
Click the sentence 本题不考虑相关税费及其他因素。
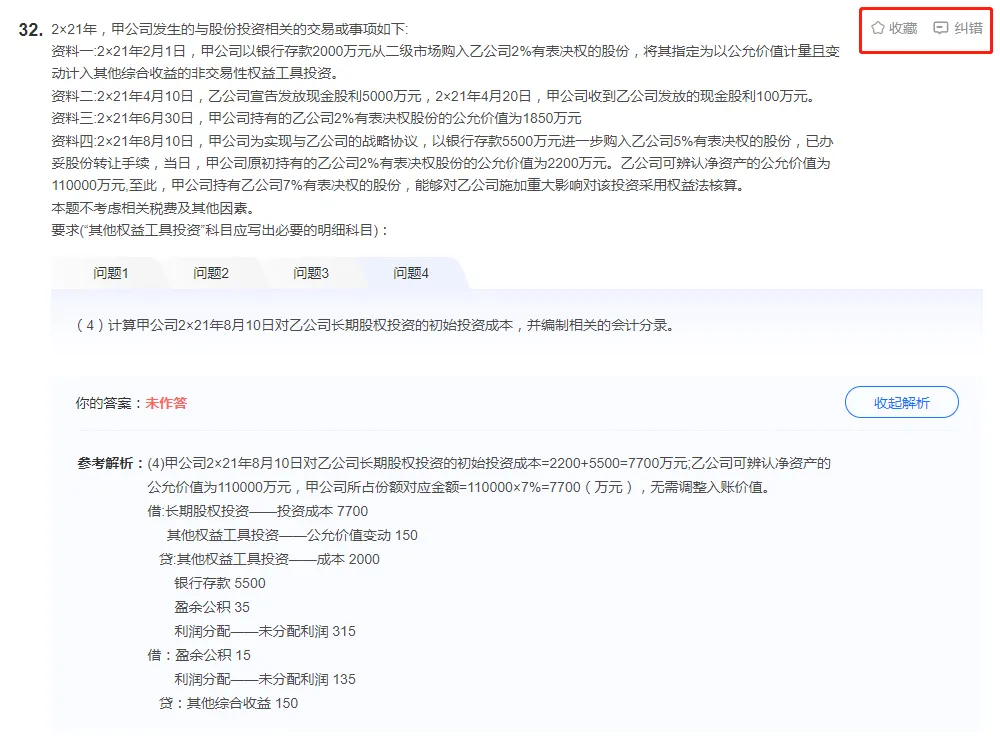click(x=154, y=208)
